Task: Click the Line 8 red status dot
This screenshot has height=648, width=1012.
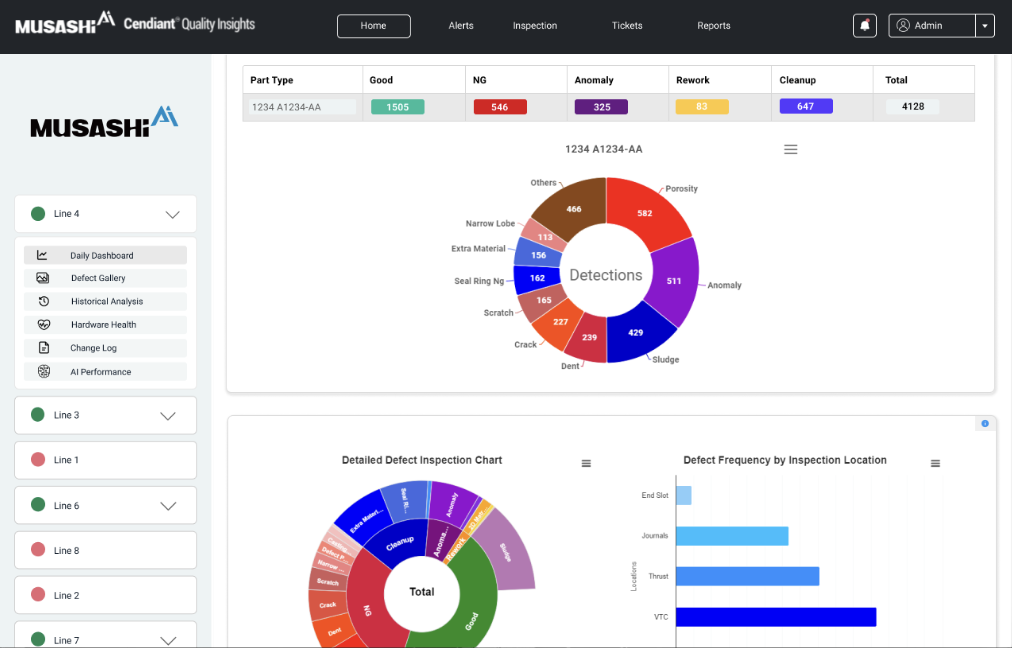Action: point(38,550)
